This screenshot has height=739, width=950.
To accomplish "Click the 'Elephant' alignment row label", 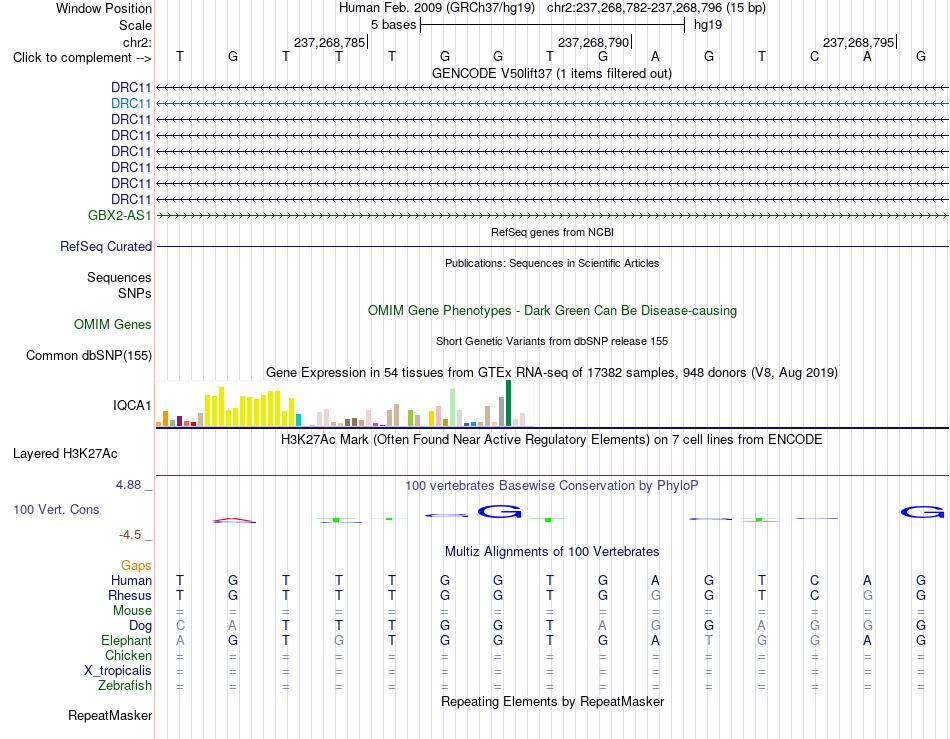I will [x=126, y=640].
